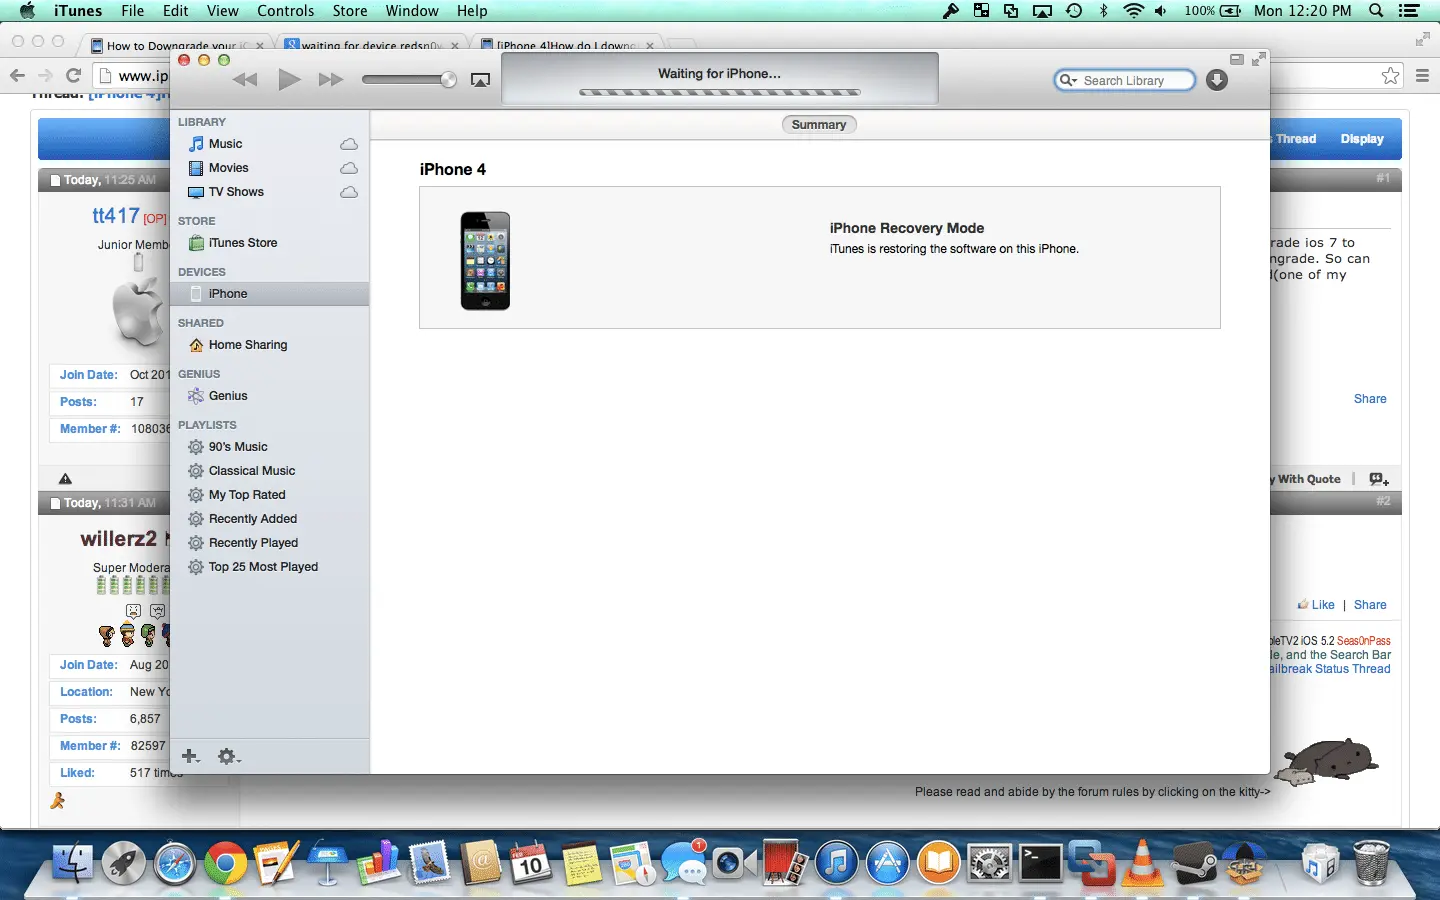Select iTunes Store in the sidebar
The width and height of the screenshot is (1440, 900).
tap(242, 243)
